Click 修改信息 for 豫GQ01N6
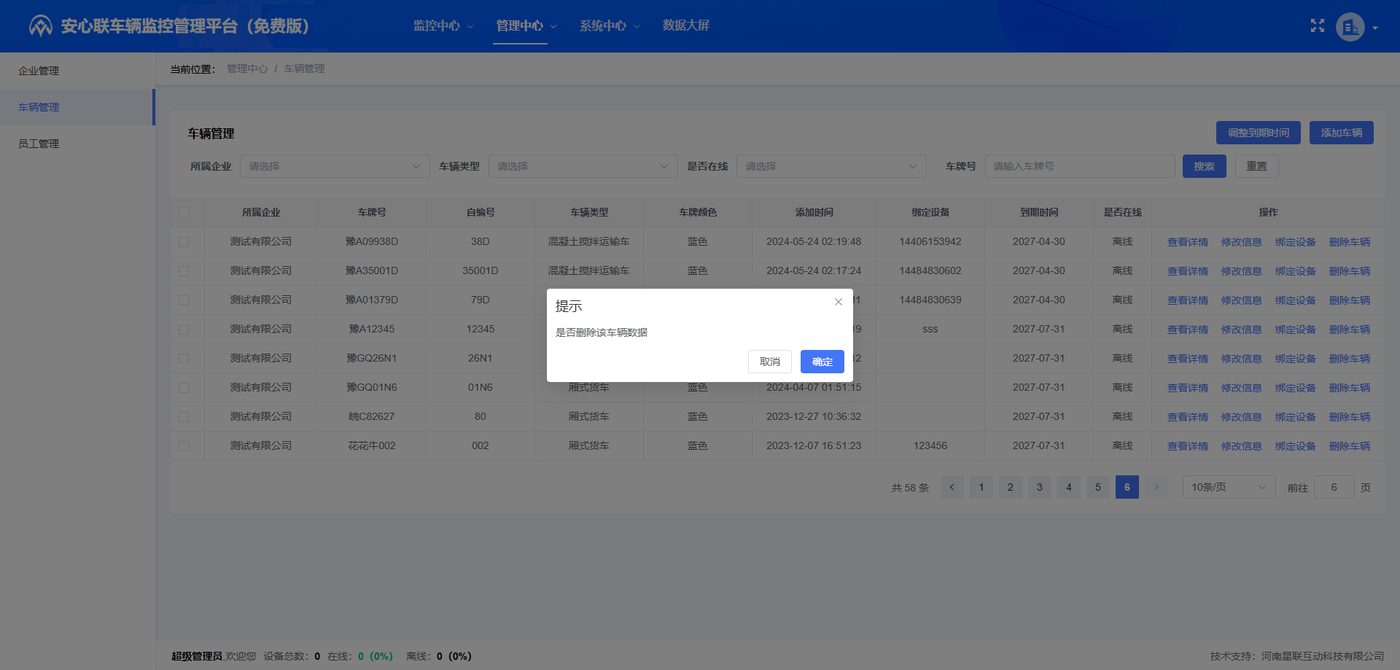 [x=1241, y=388]
